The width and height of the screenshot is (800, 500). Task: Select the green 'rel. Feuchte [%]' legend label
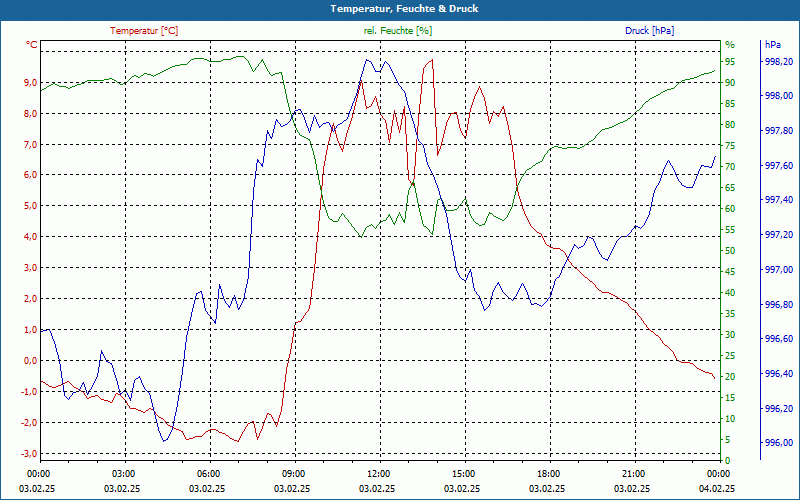click(x=397, y=31)
